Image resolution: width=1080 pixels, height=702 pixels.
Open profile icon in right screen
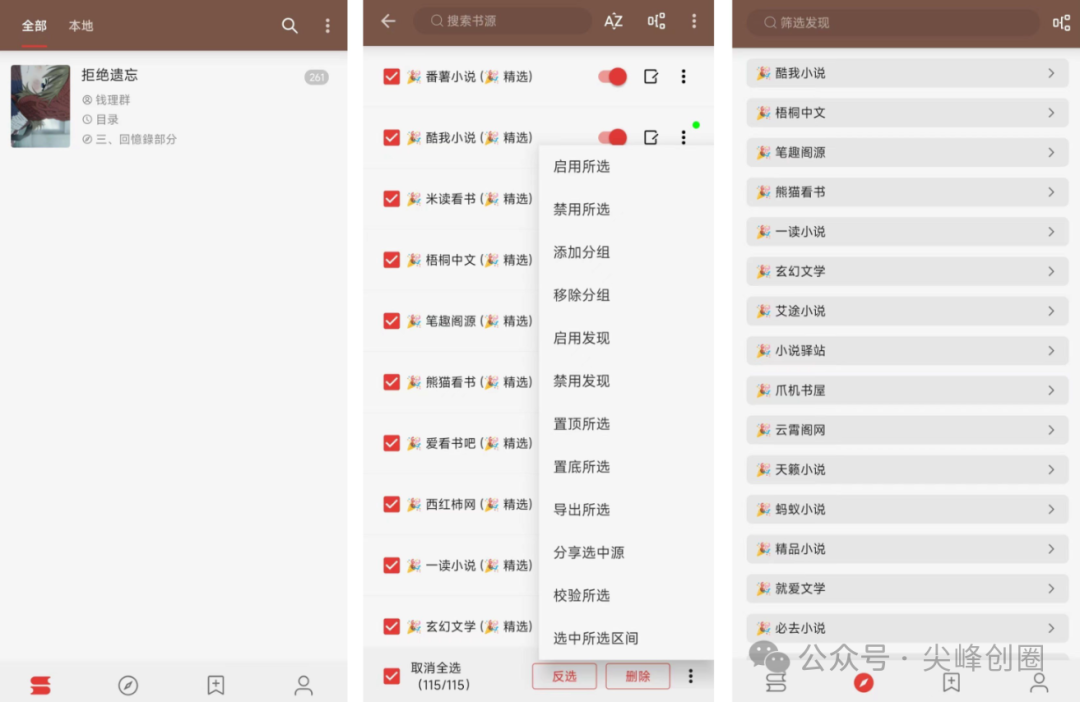tap(1039, 683)
